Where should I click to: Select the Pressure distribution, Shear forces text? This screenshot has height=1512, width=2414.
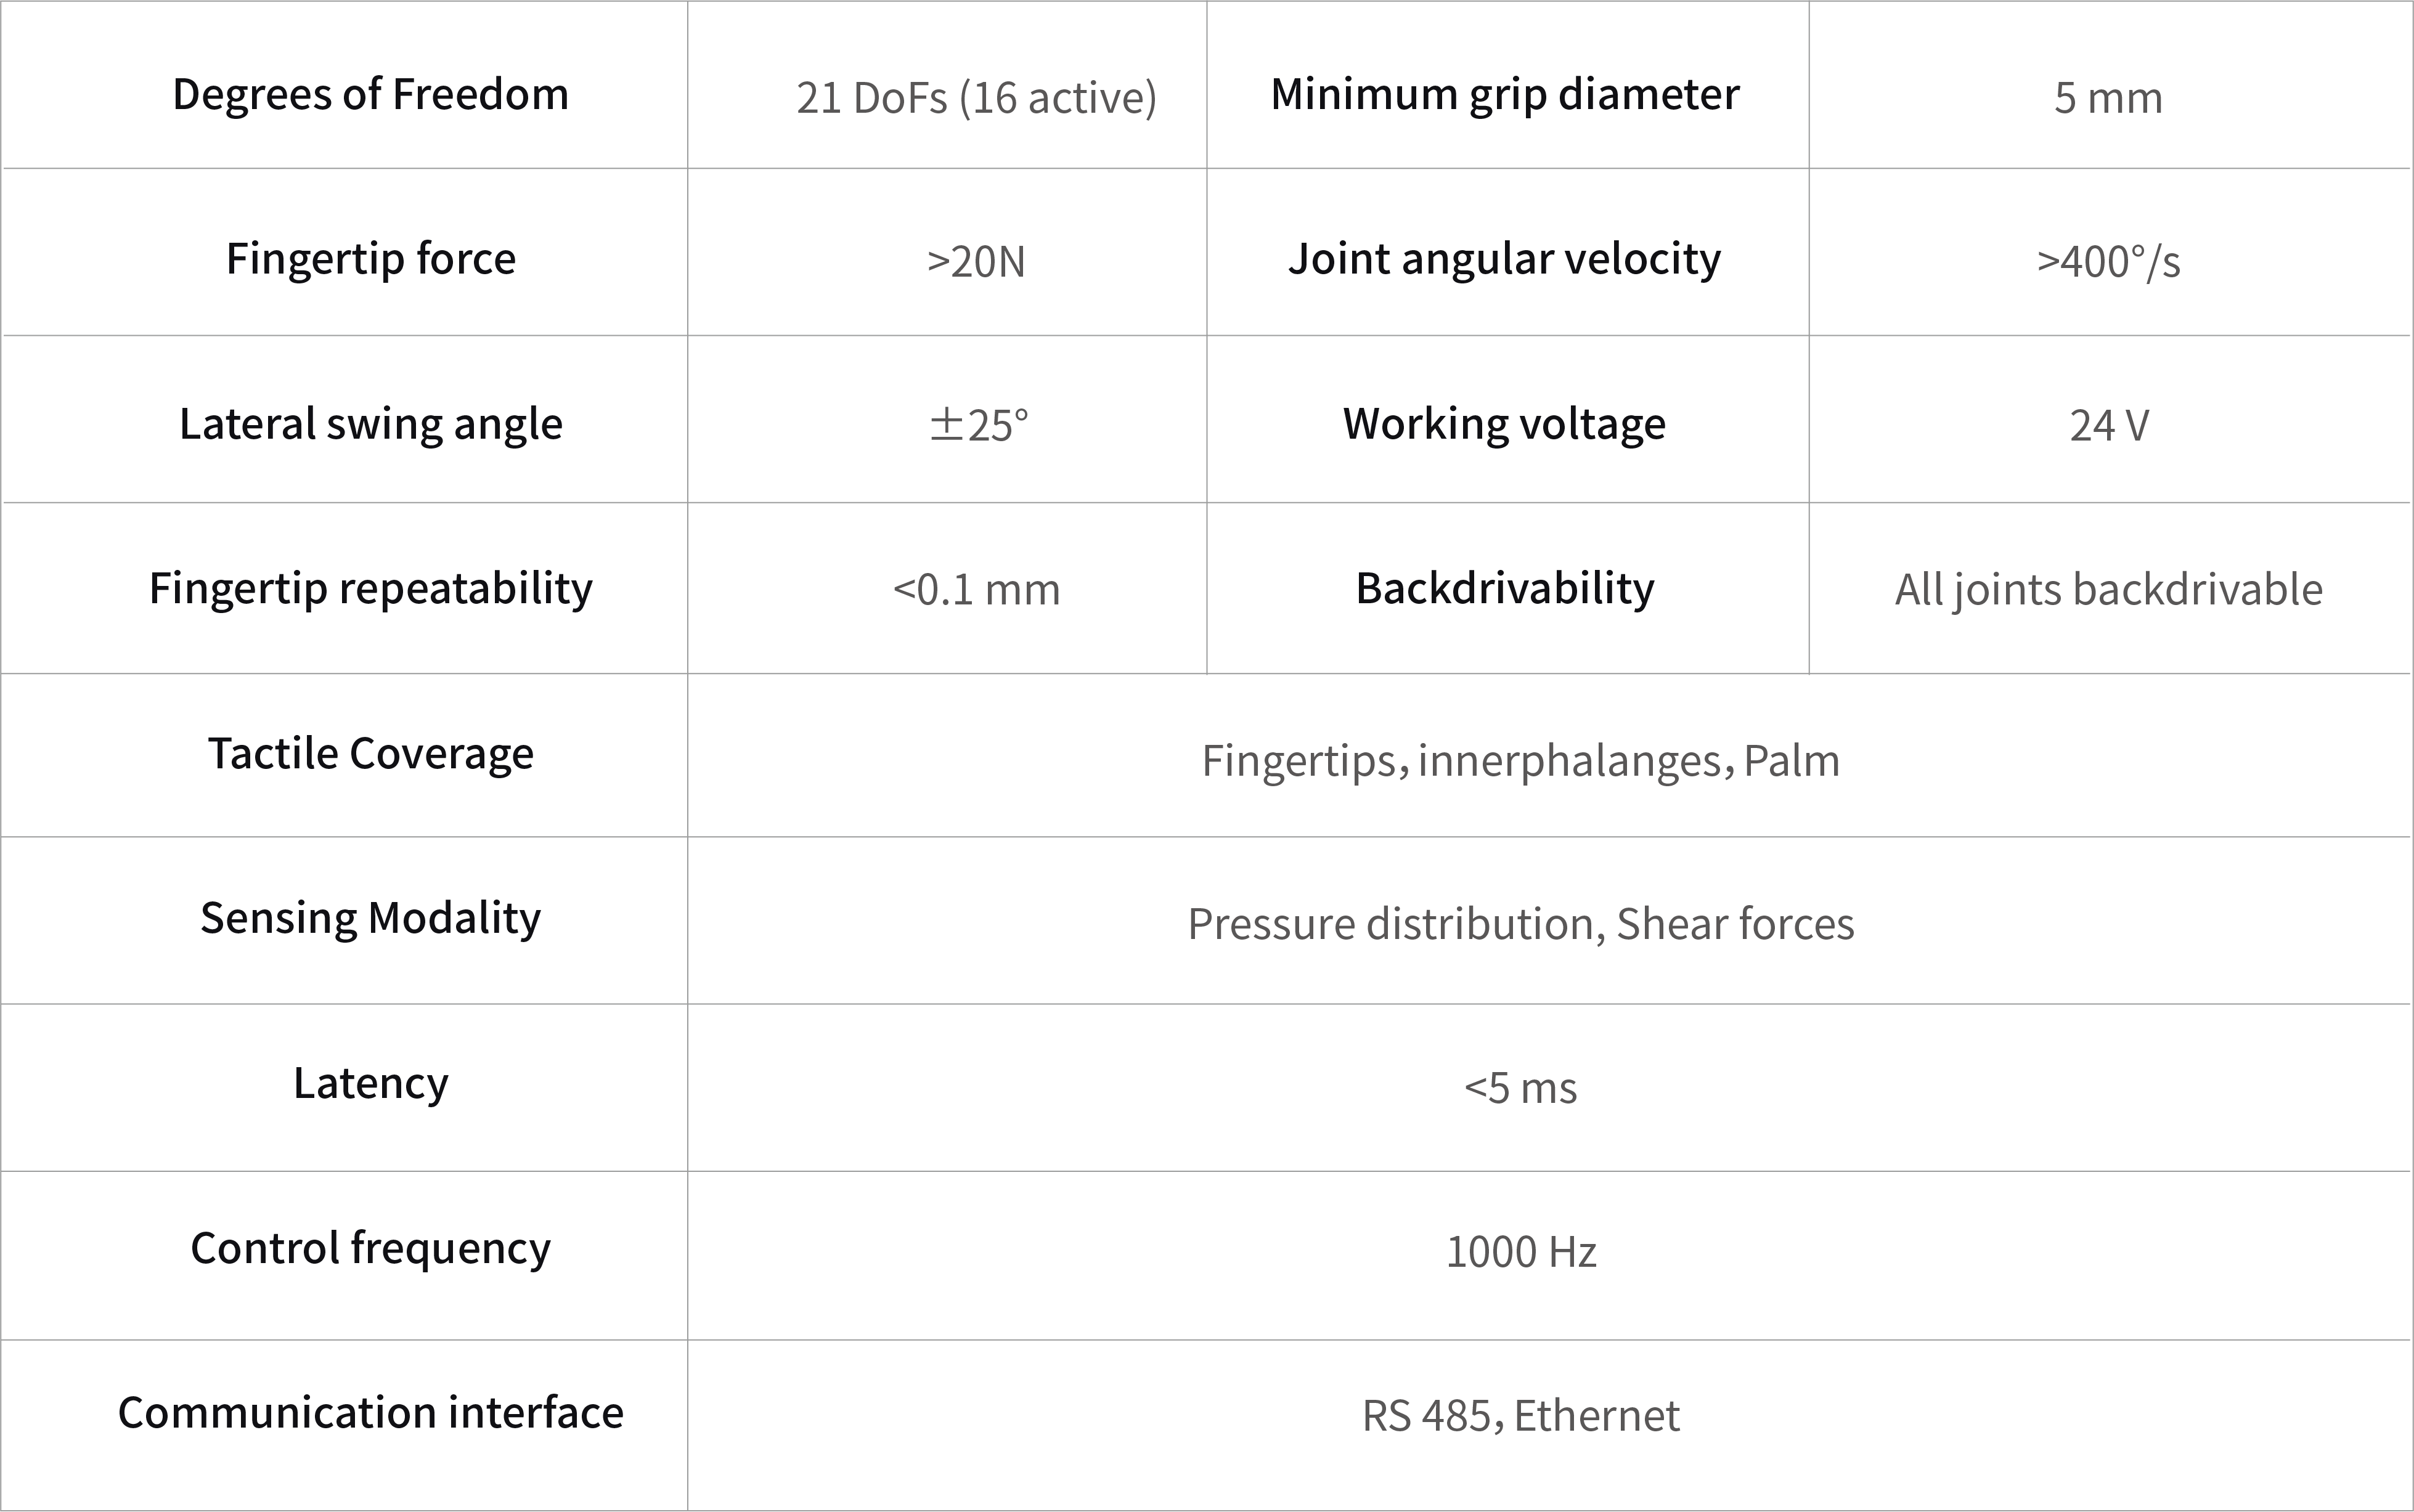pyautogui.click(x=1520, y=924)
